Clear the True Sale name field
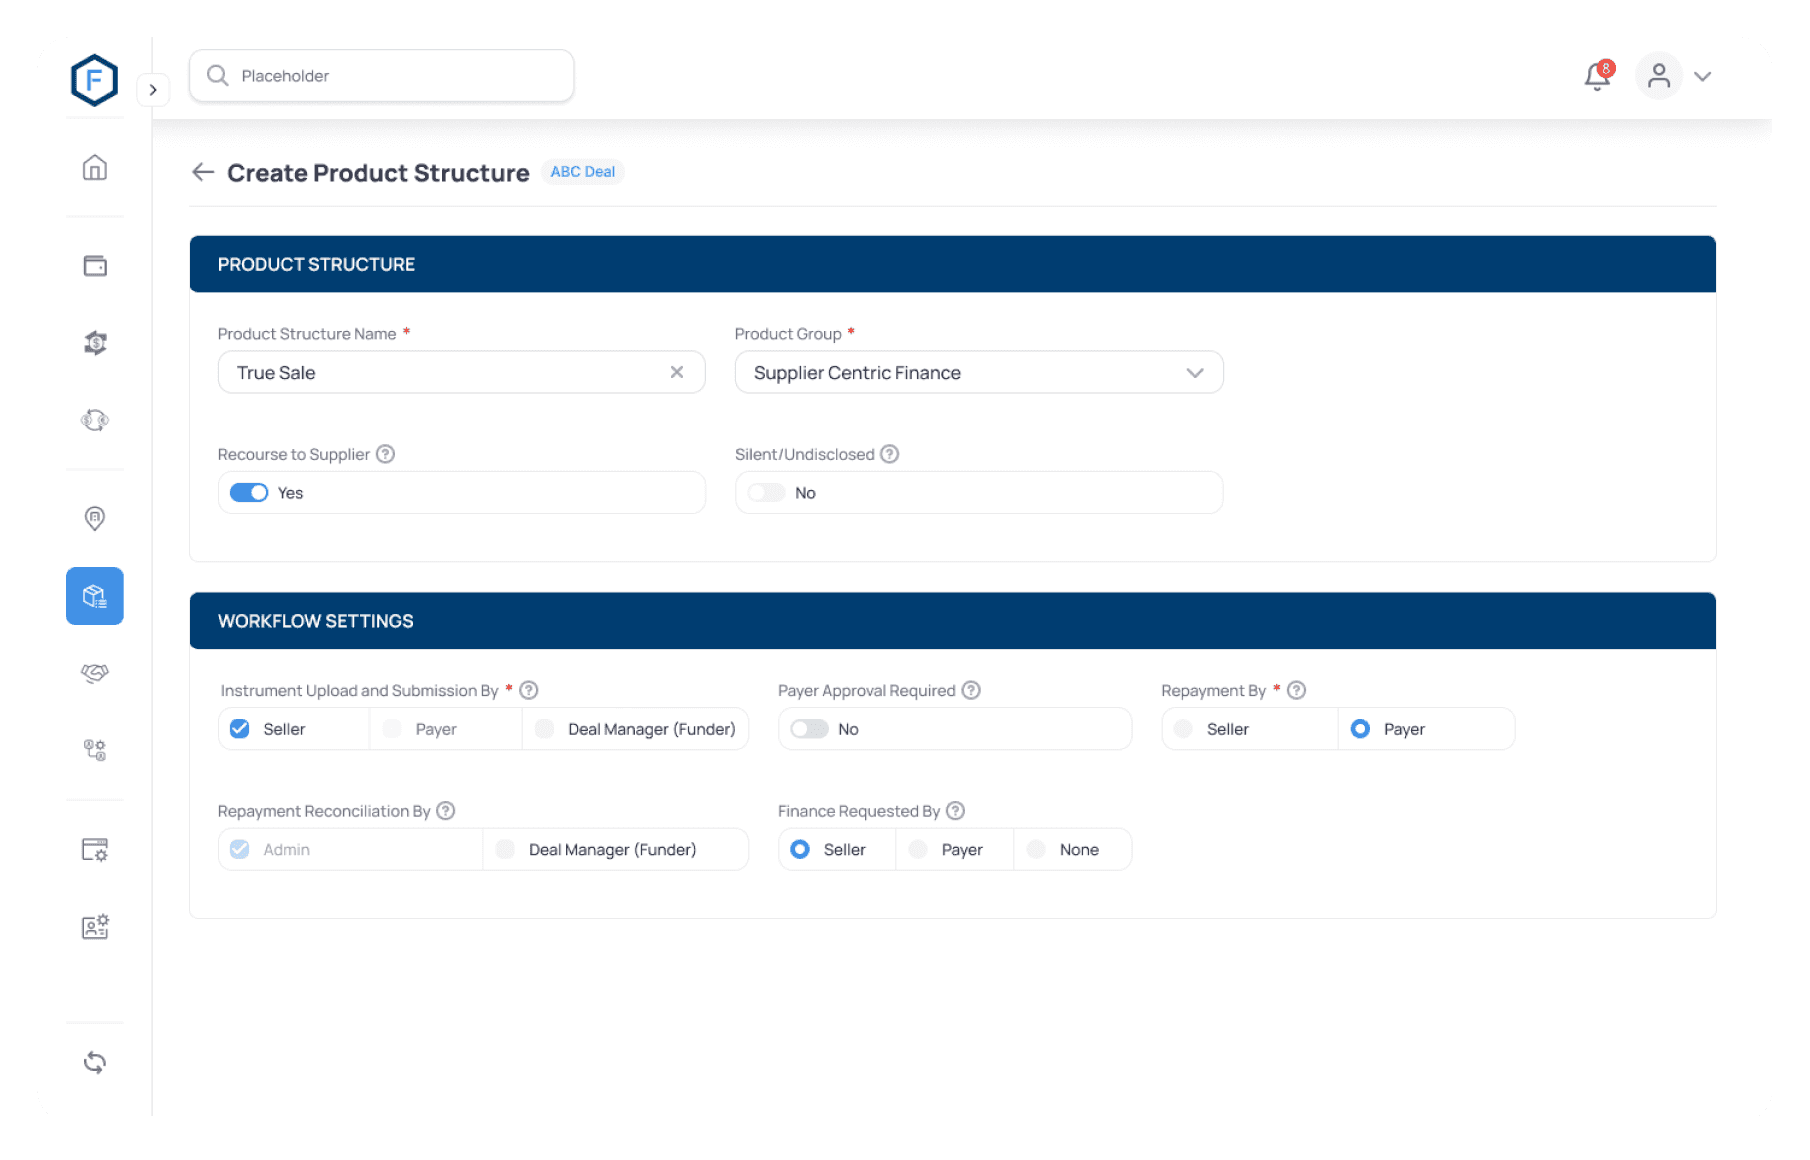The width and height of the screenshot is (1810, 1160). 677,372
